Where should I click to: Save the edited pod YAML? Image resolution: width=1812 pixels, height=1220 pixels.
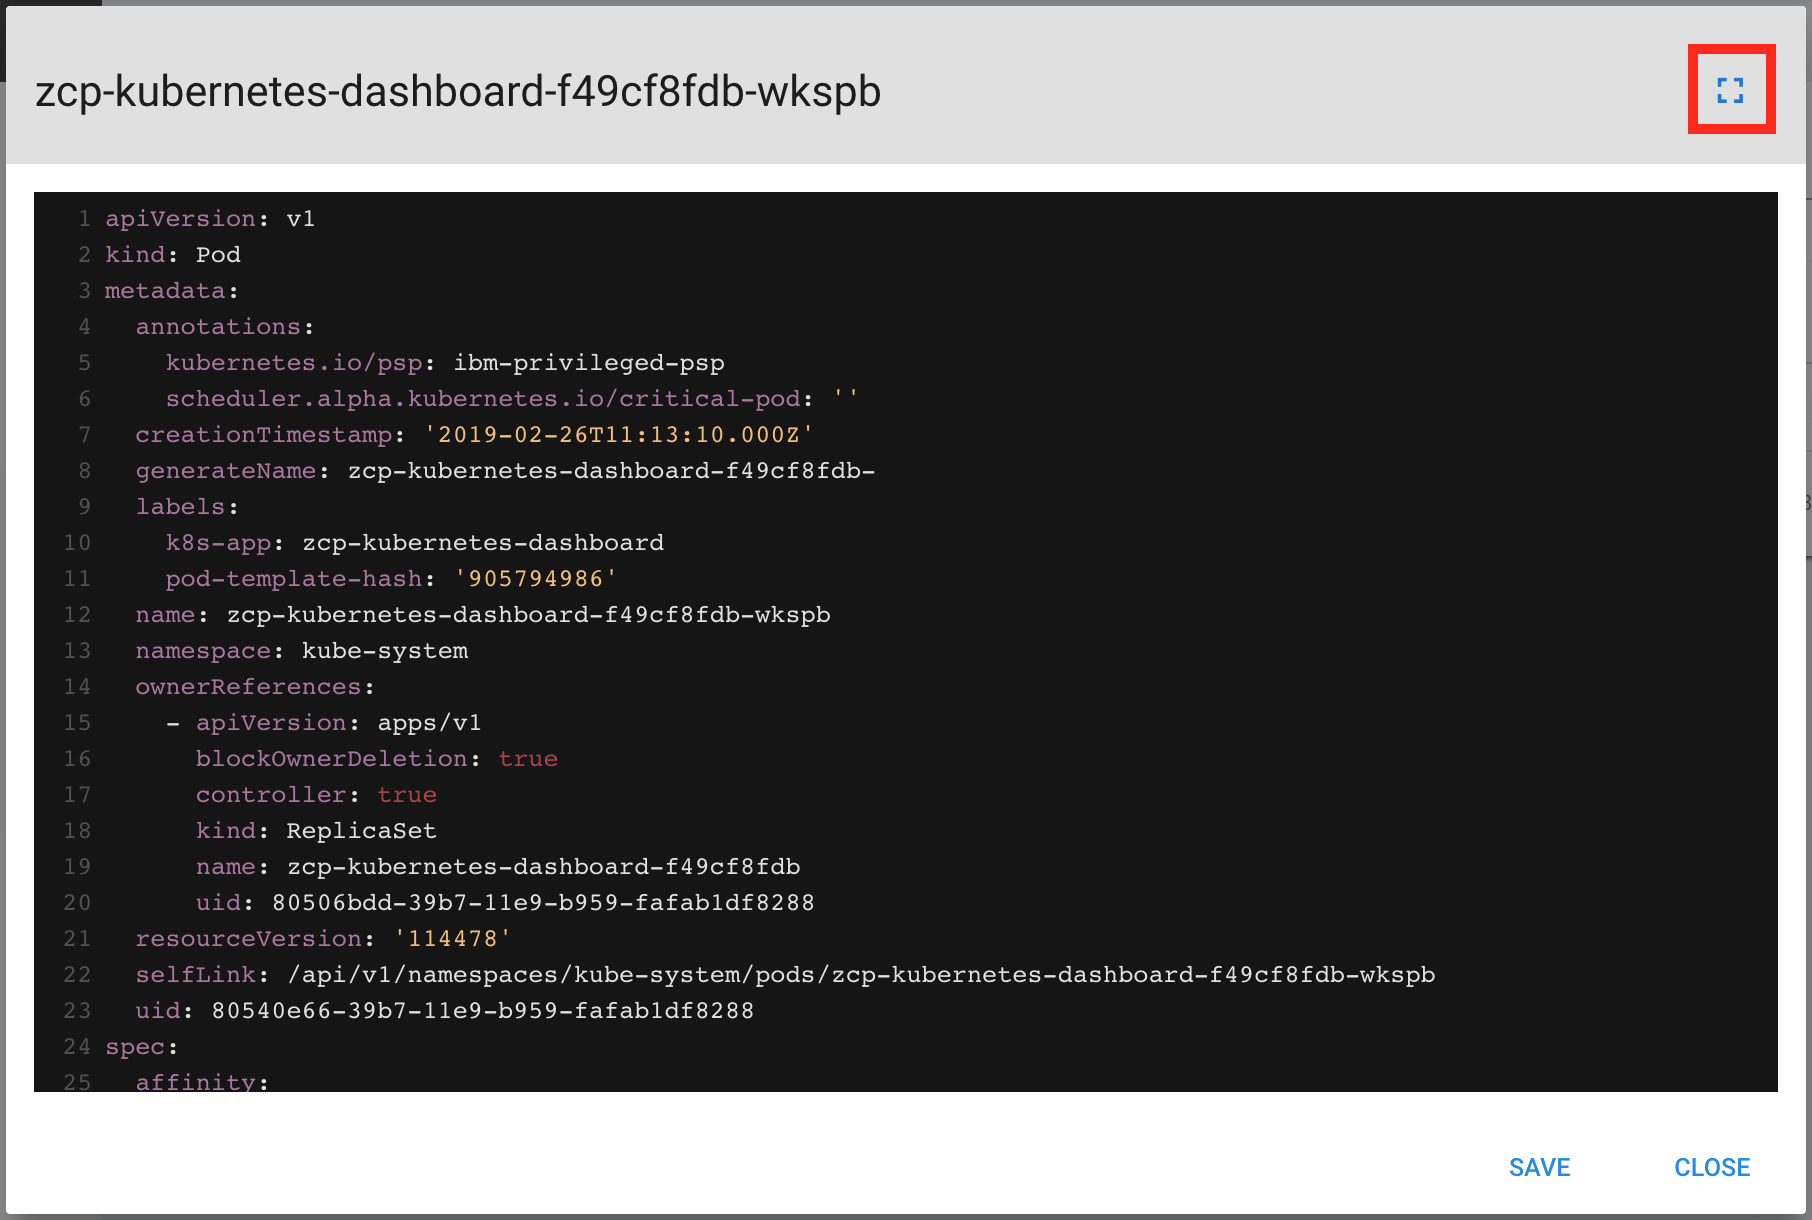coord(1539,1167)
